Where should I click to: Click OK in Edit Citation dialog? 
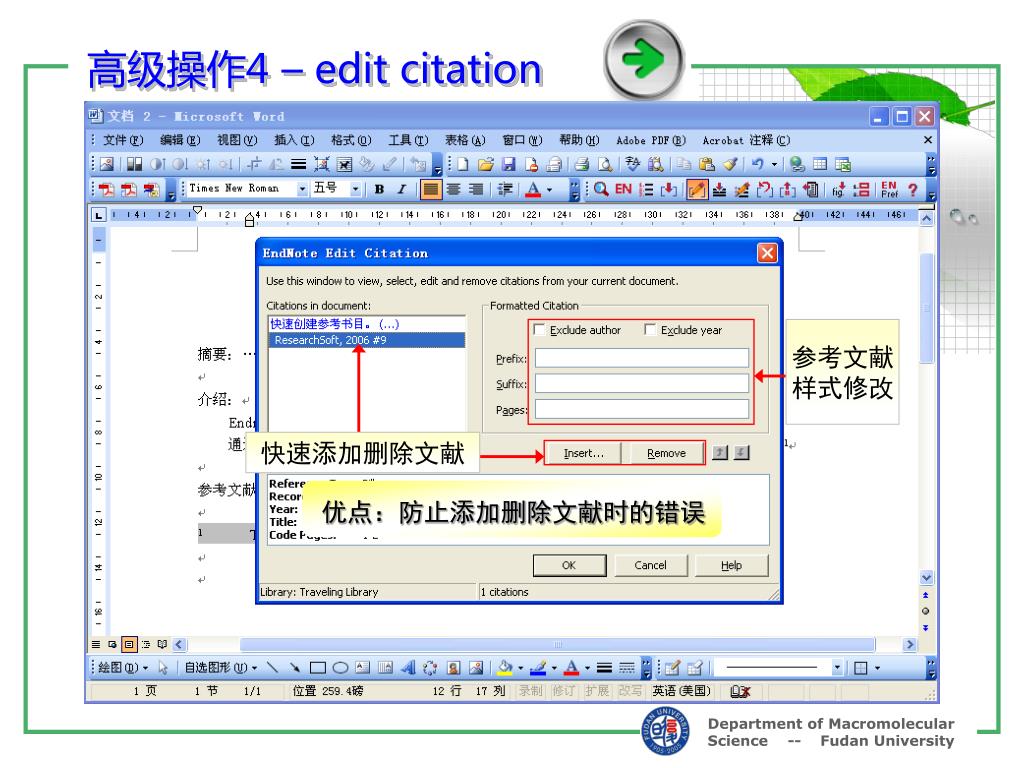[x=569, y=566]
